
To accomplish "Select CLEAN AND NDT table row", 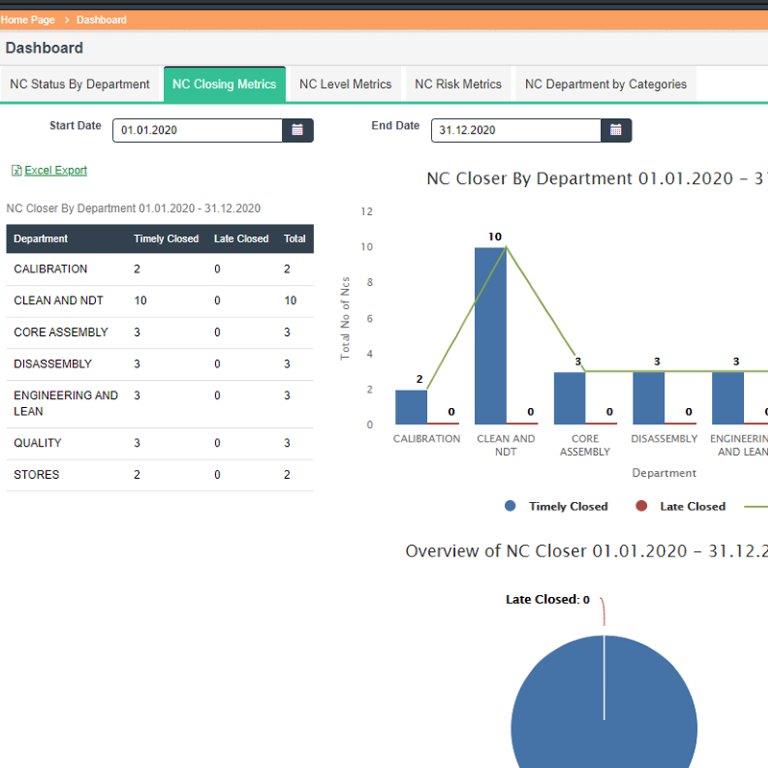I will pos(160,301).
